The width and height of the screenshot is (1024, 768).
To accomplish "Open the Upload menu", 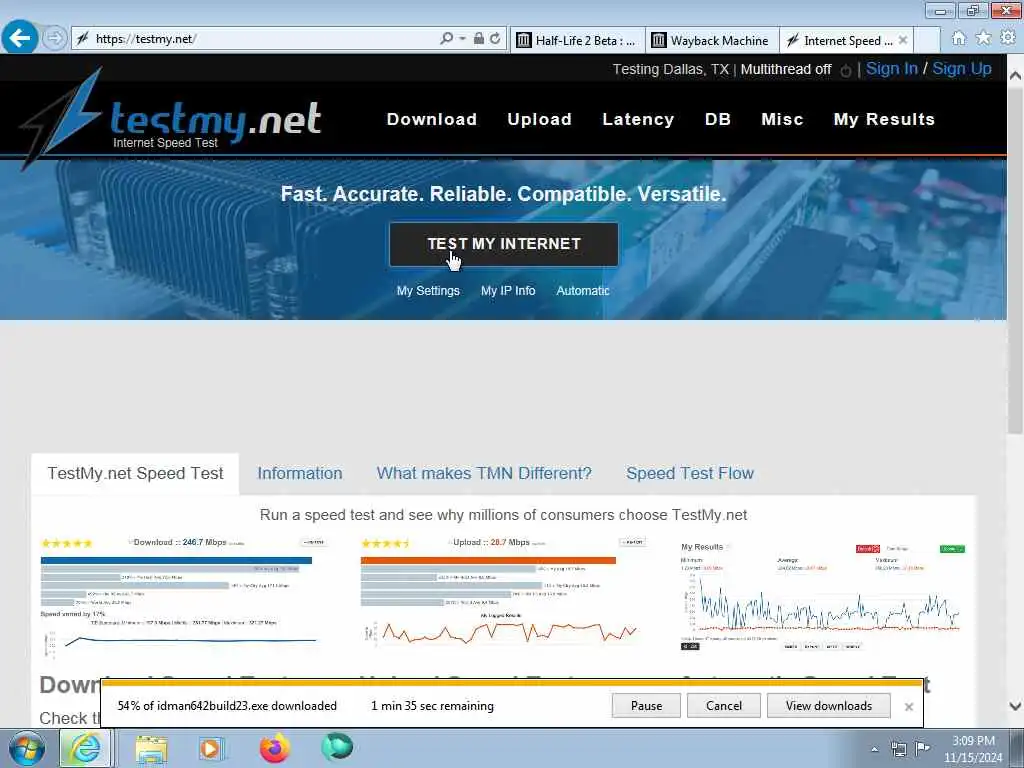I will (539, 119).
